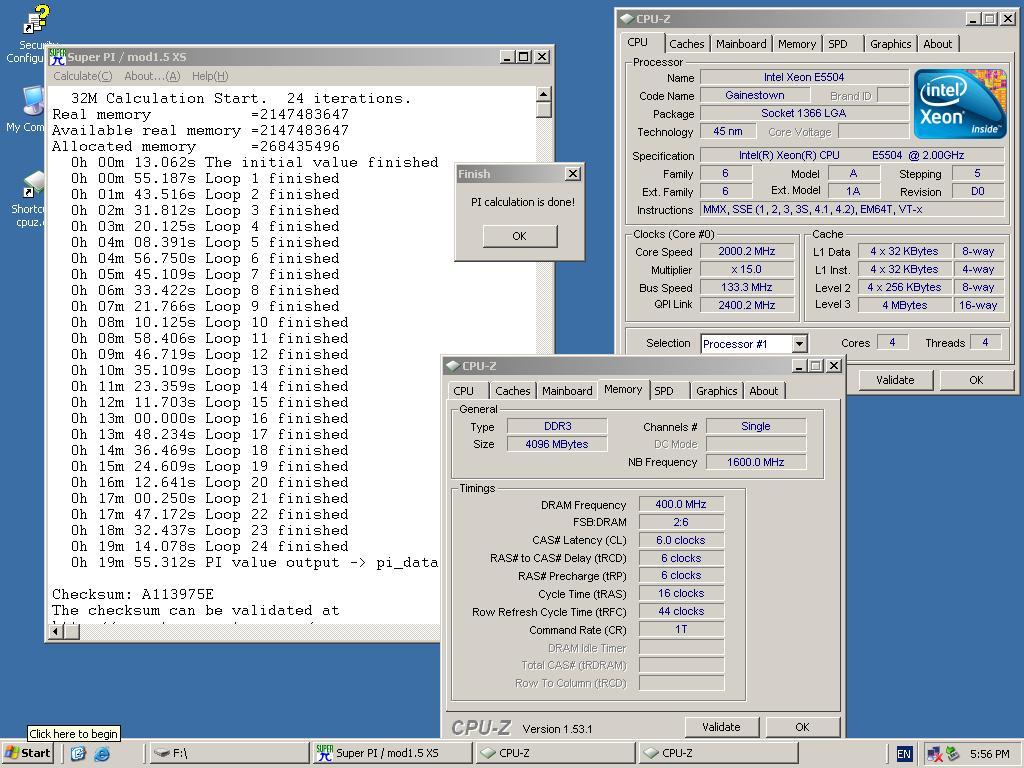Click the memory Size 4096 MBytes value
Viewport: 1024px width, 768px height.
[x=557, y=444]
